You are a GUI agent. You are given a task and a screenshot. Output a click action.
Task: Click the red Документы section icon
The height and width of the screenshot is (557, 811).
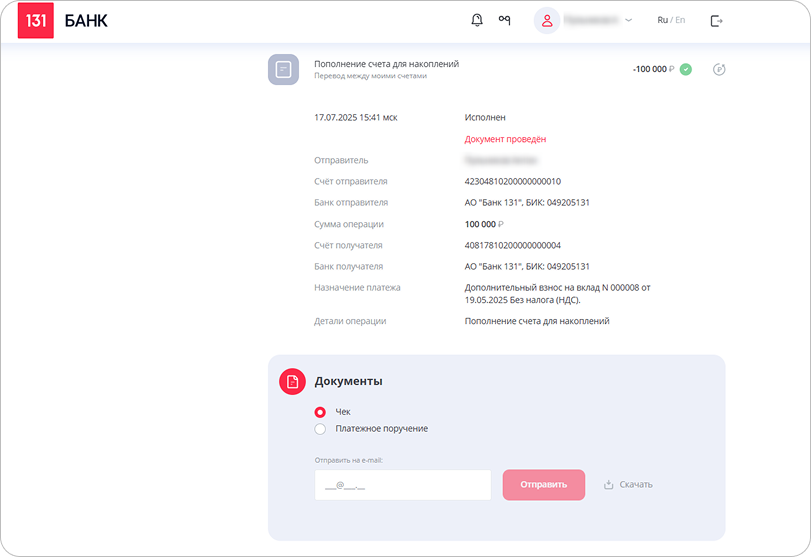pyautogui.click(x=291, y=381)
